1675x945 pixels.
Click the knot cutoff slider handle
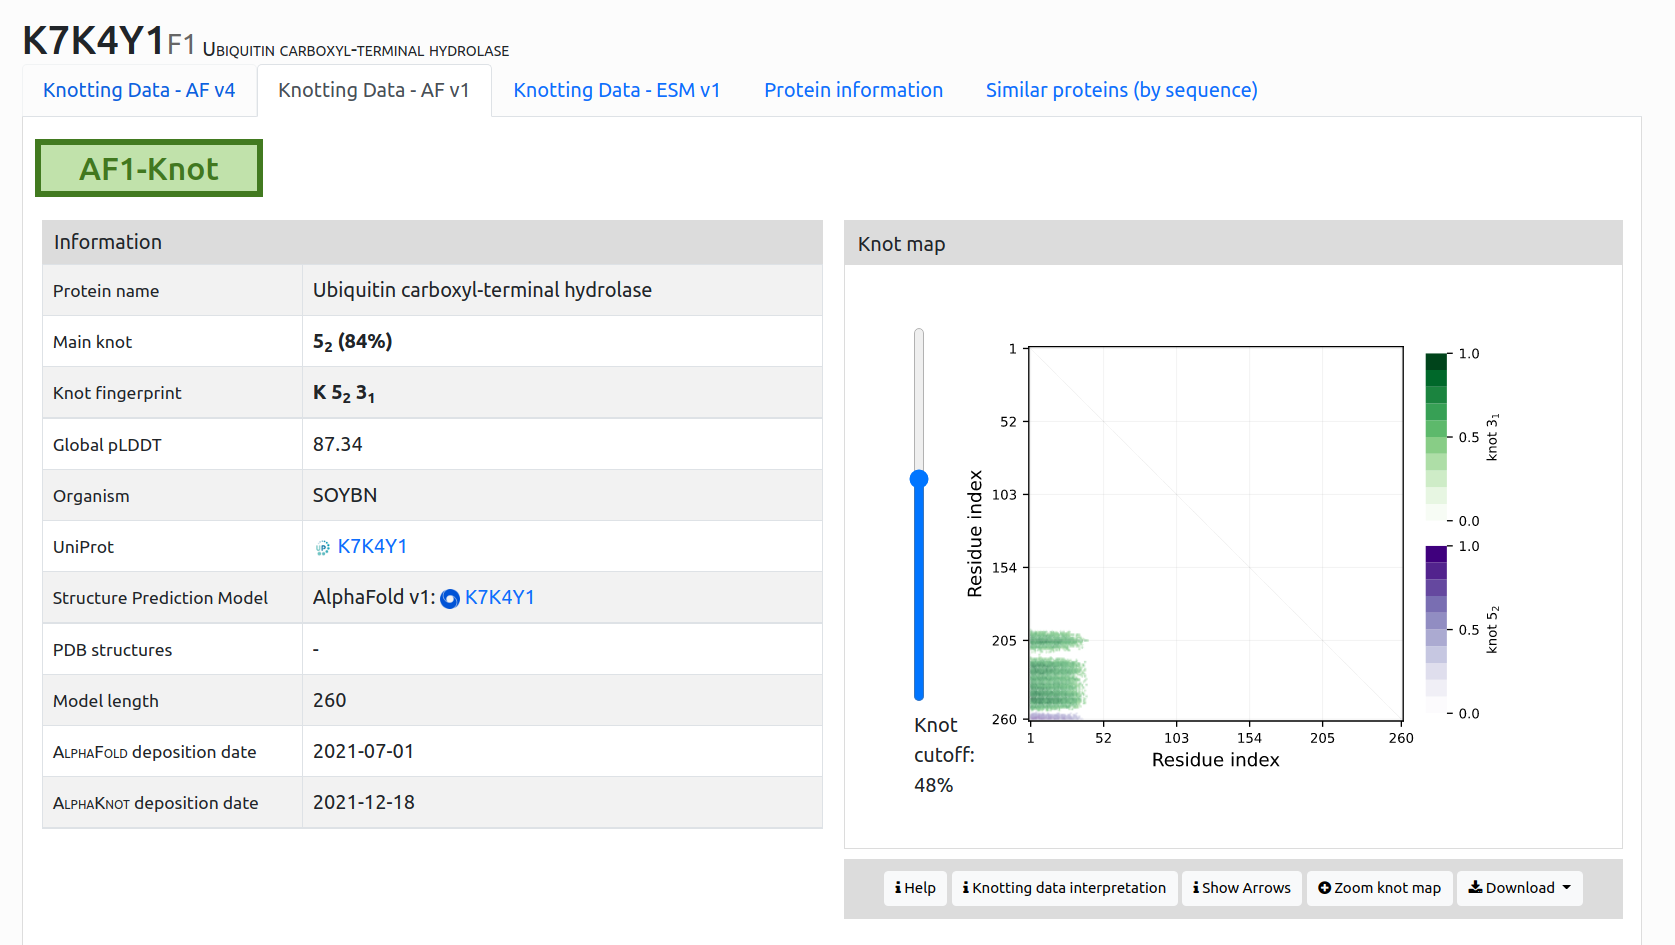click(919, 479)
